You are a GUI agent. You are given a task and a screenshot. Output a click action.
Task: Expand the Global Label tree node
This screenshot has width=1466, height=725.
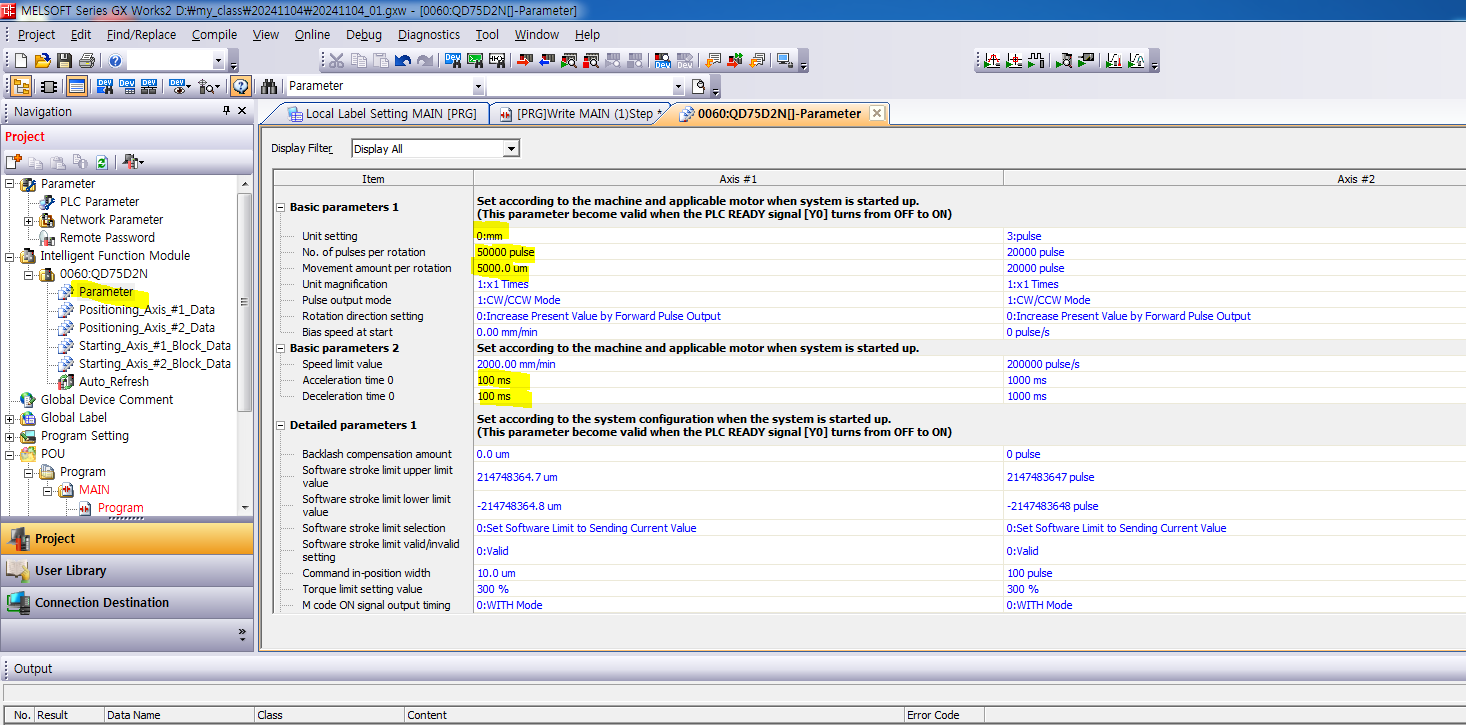pos(10,418)
